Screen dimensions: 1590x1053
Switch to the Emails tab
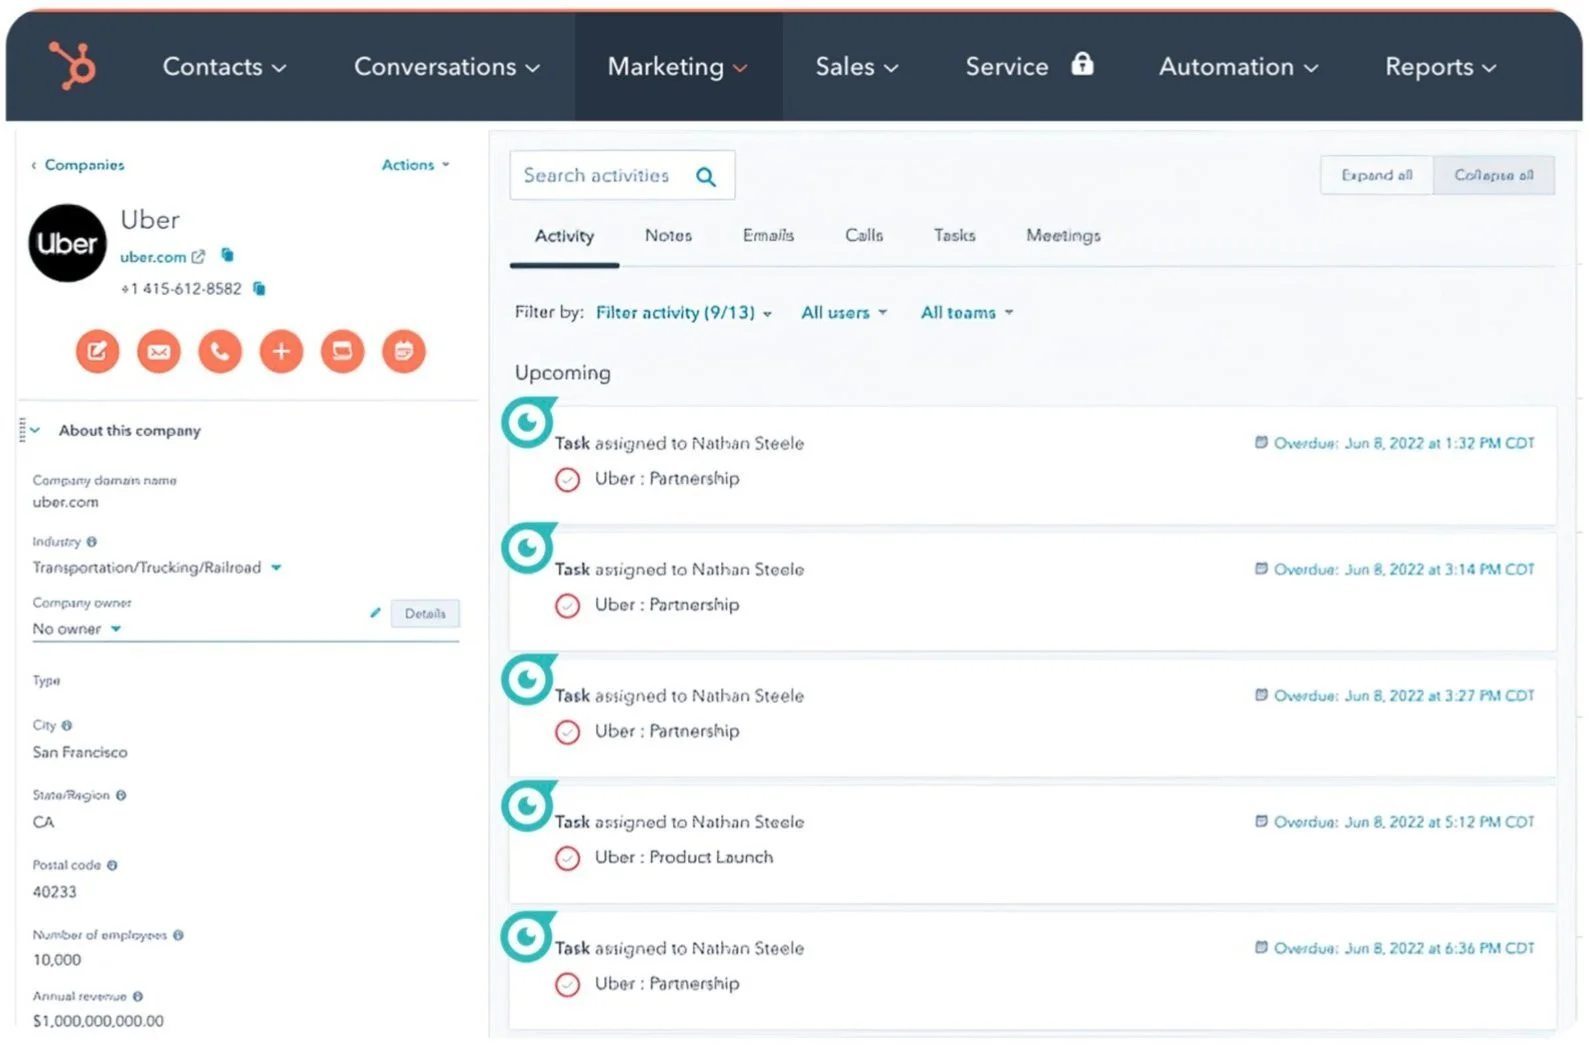pos(768,236)
